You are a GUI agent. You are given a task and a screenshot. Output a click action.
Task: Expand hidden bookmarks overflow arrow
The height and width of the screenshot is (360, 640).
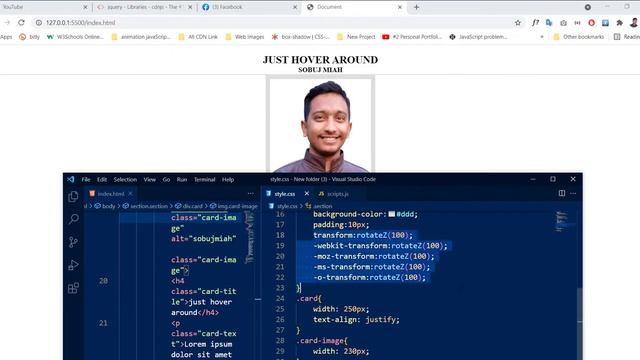tap(542, 37)
